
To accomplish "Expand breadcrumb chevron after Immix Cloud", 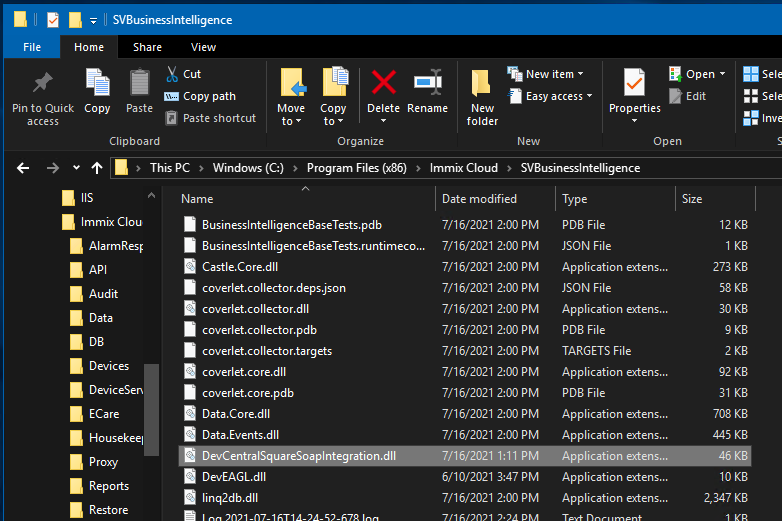I will click(509, 169).
